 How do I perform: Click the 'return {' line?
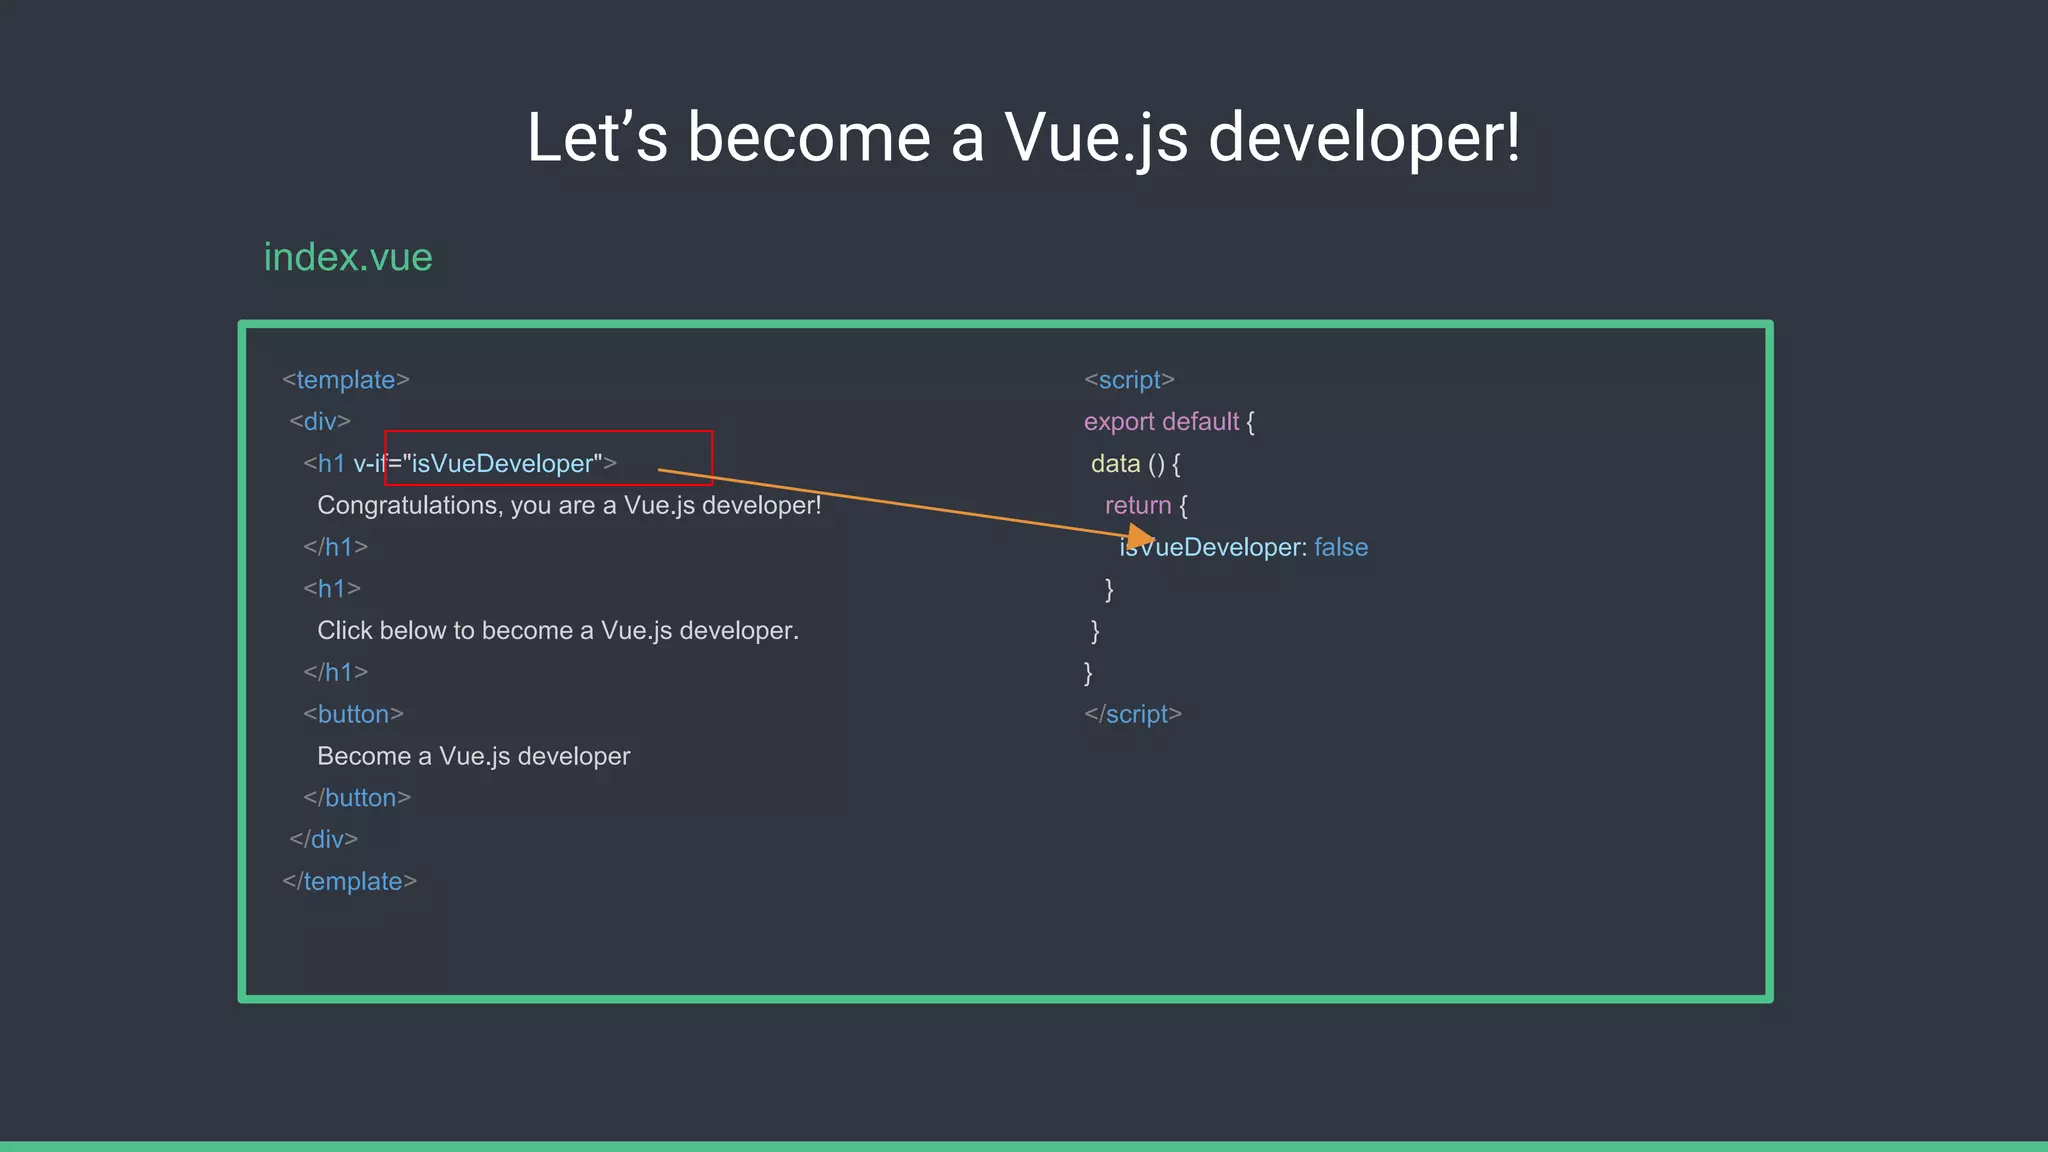click(1146, 506)
